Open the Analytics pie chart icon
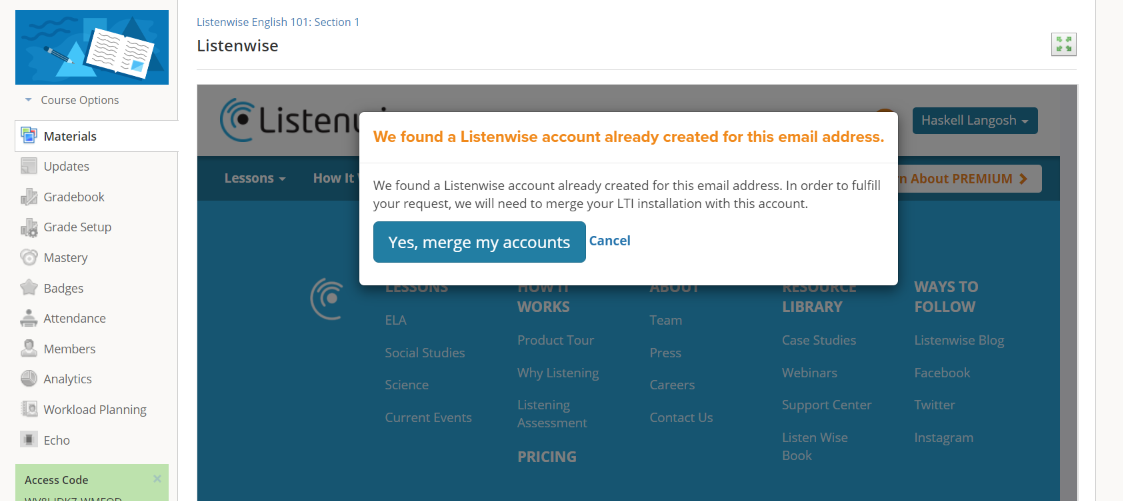Viewport: 1123px width, 501px height. click(29, 379)
